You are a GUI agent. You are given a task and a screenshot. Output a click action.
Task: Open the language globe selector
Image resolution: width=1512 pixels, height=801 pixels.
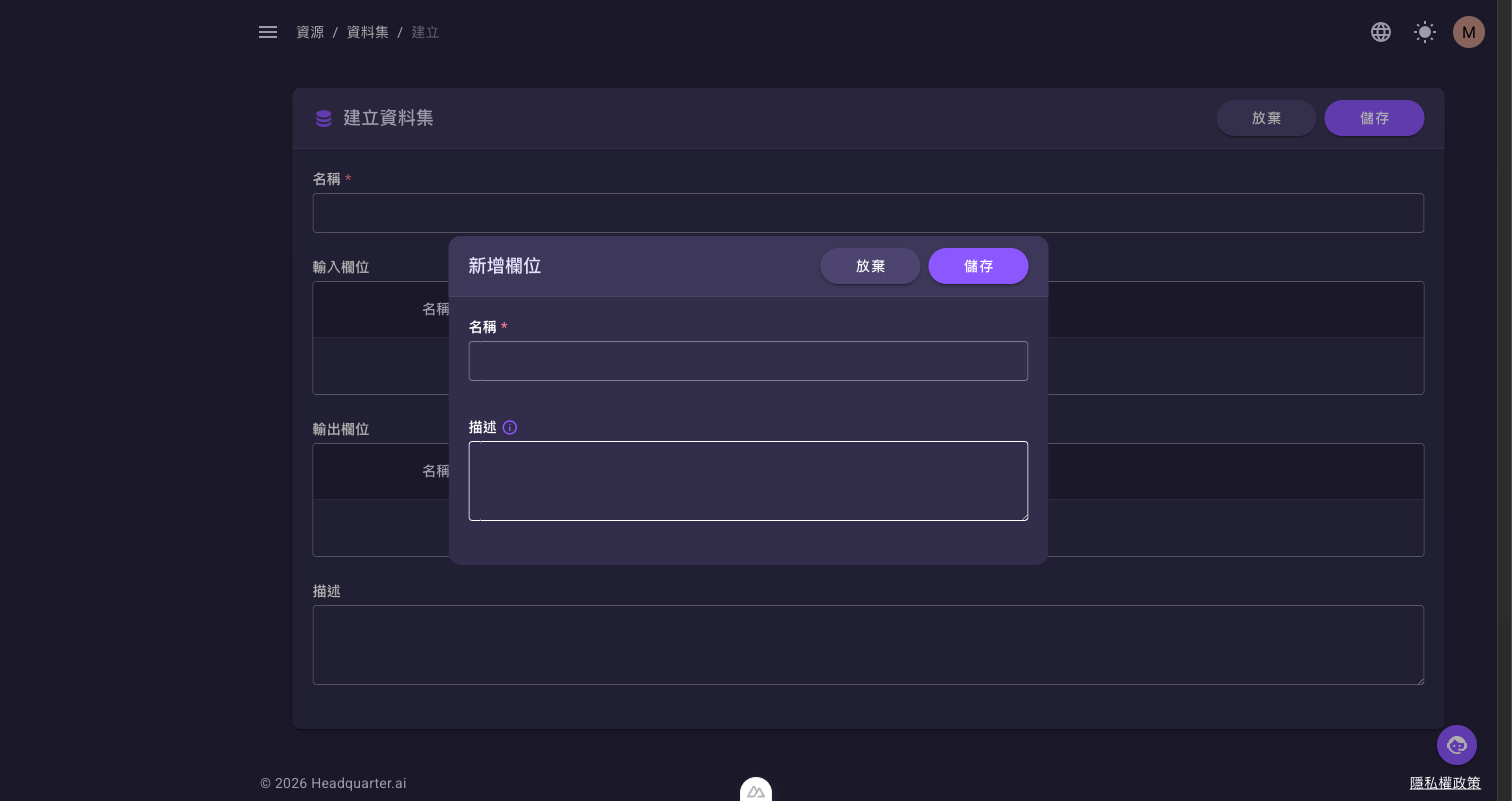tap(1381, 32)
